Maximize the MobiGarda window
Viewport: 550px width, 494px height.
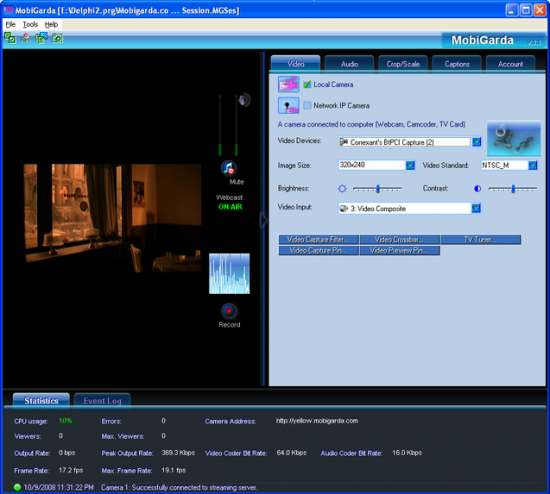526,10
